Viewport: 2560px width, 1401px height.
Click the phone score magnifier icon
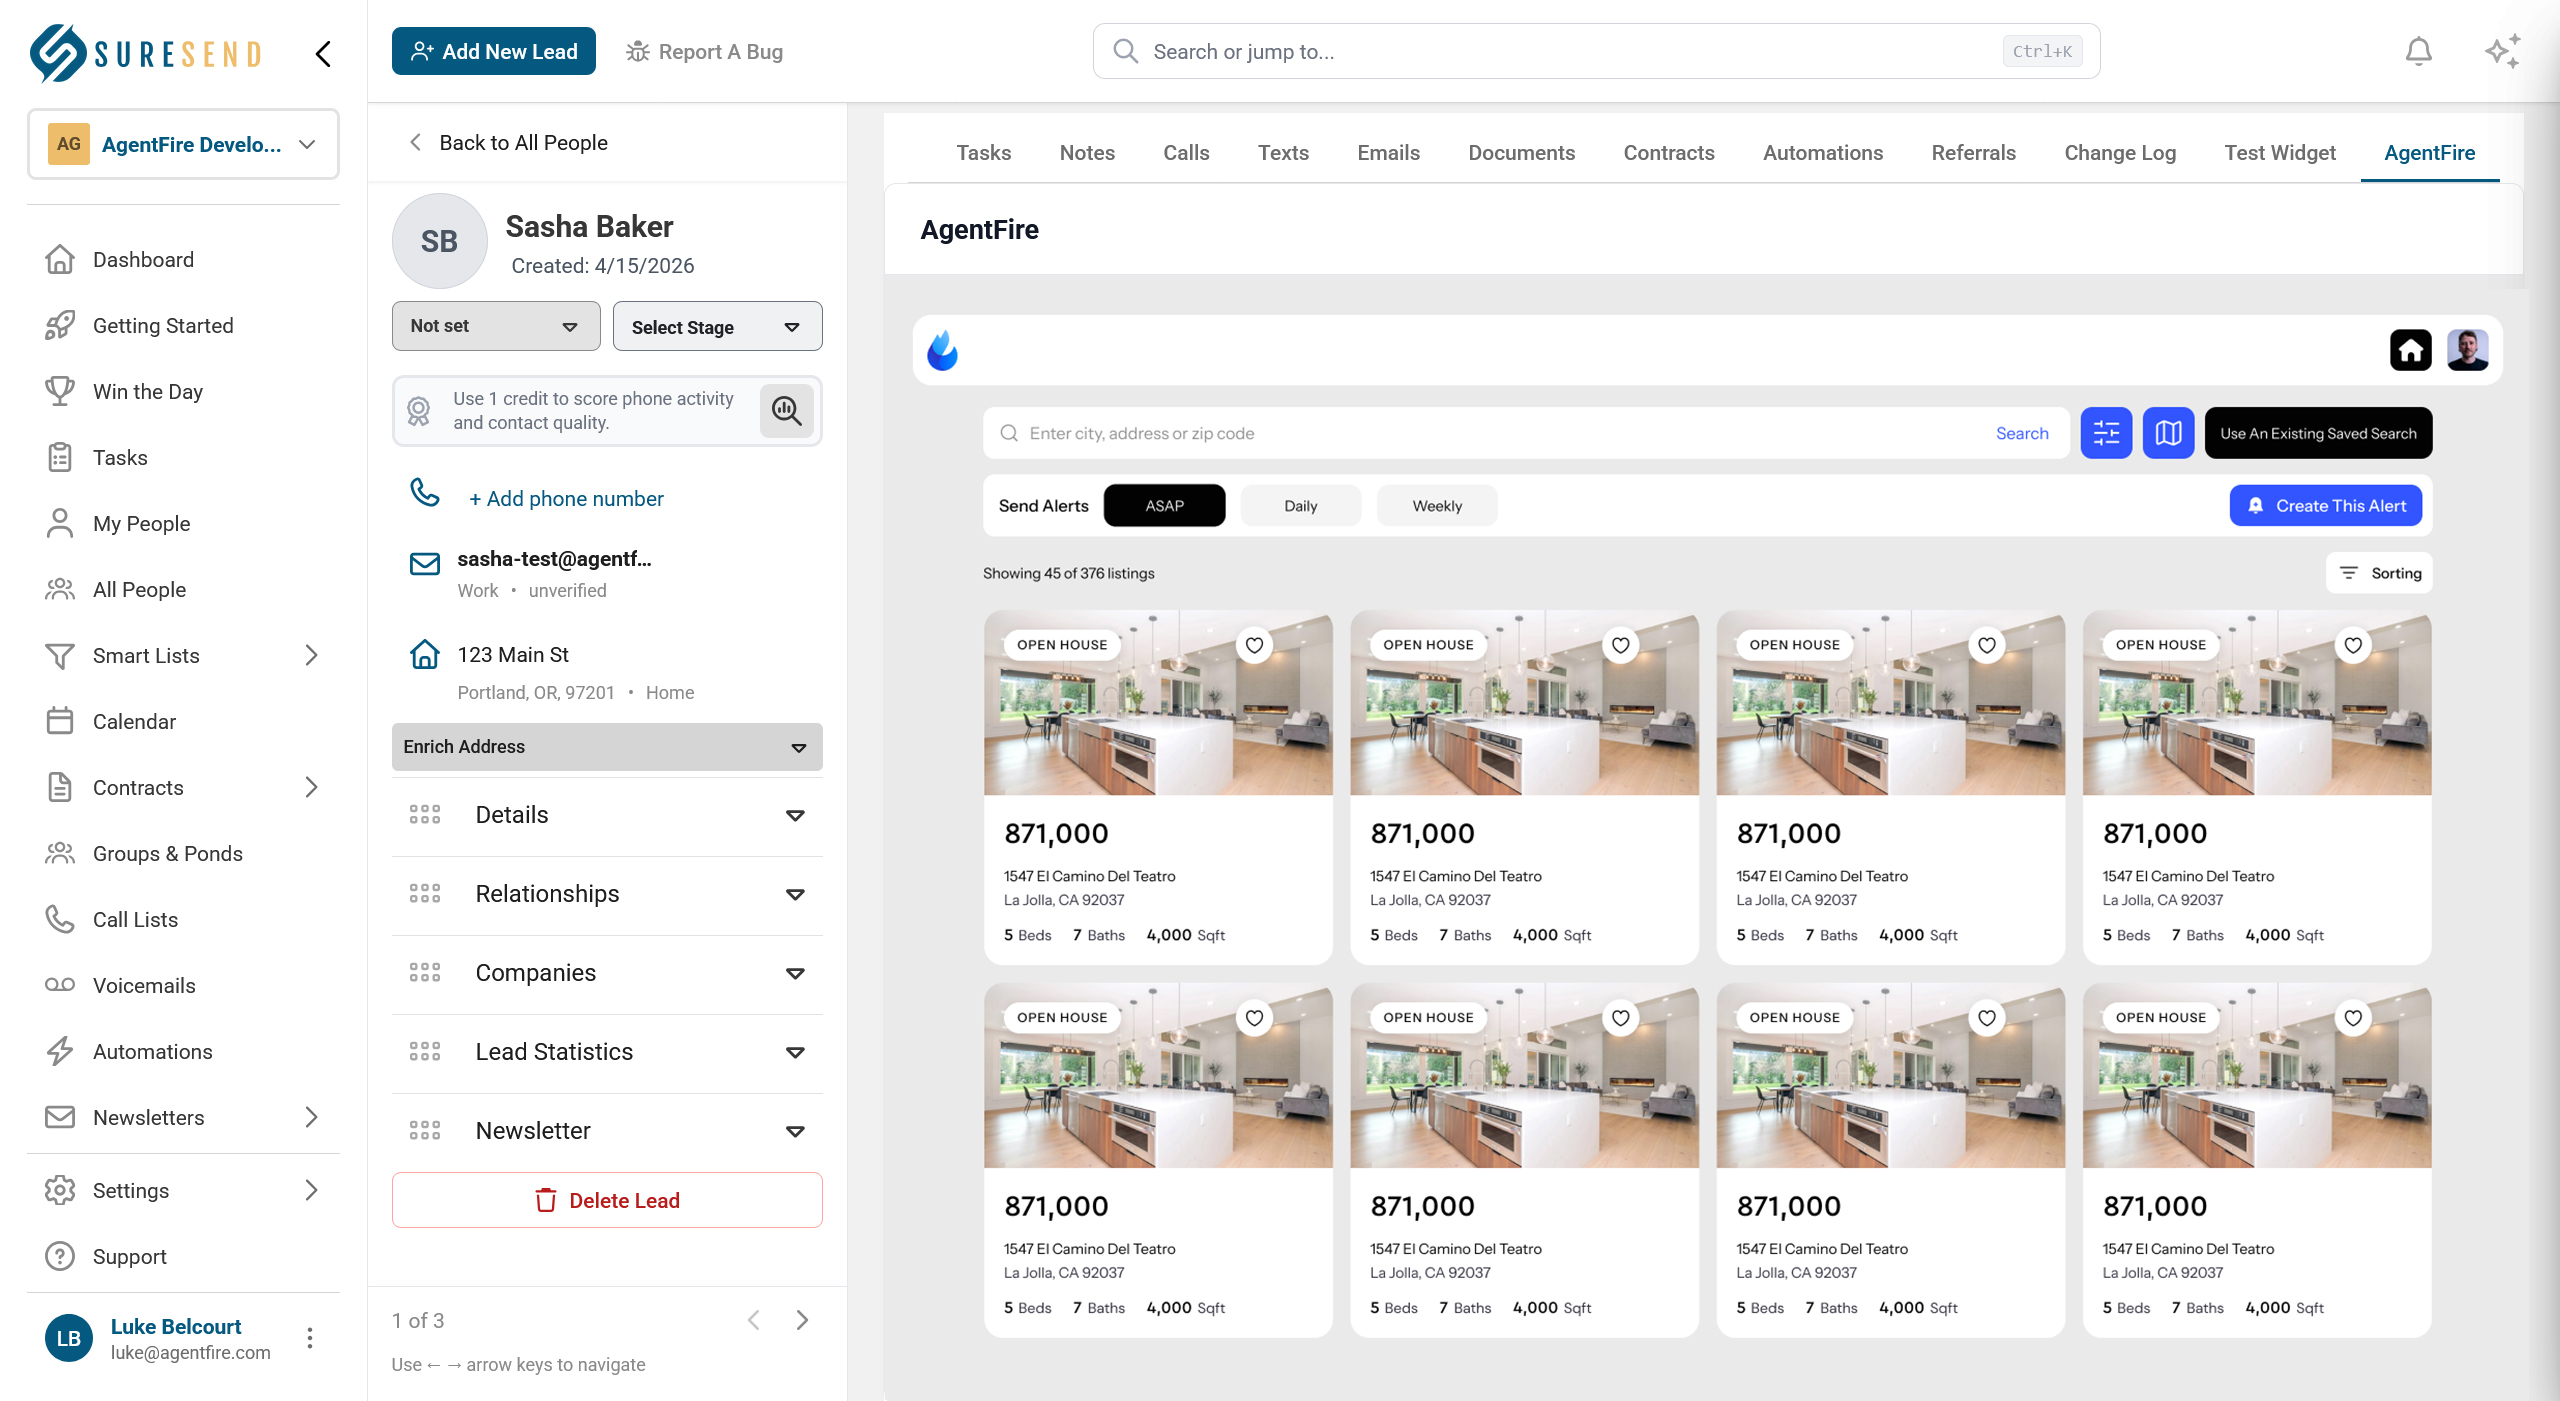point(786,410)
